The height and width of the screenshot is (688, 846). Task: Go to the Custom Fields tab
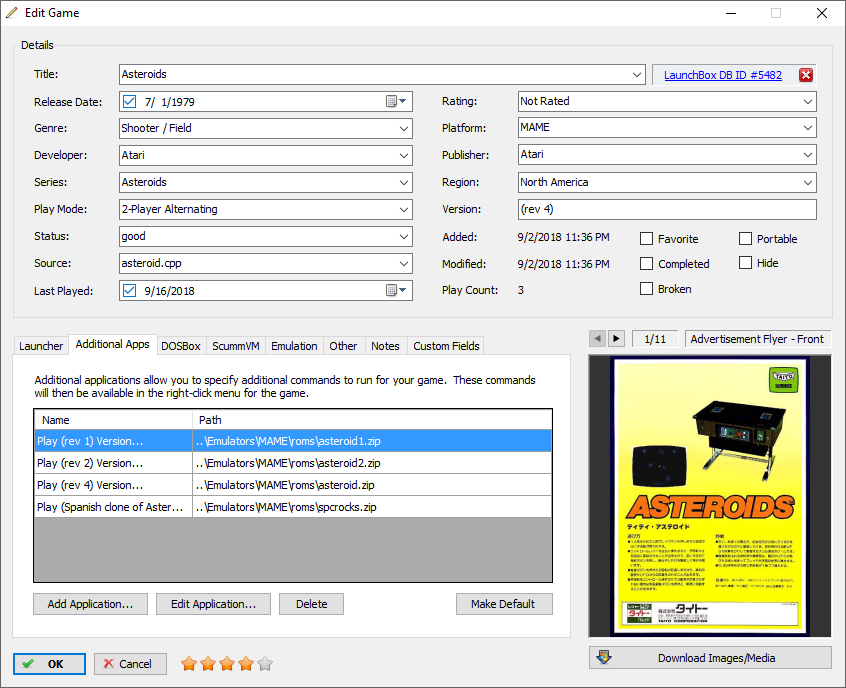click(x=446, y=346)
